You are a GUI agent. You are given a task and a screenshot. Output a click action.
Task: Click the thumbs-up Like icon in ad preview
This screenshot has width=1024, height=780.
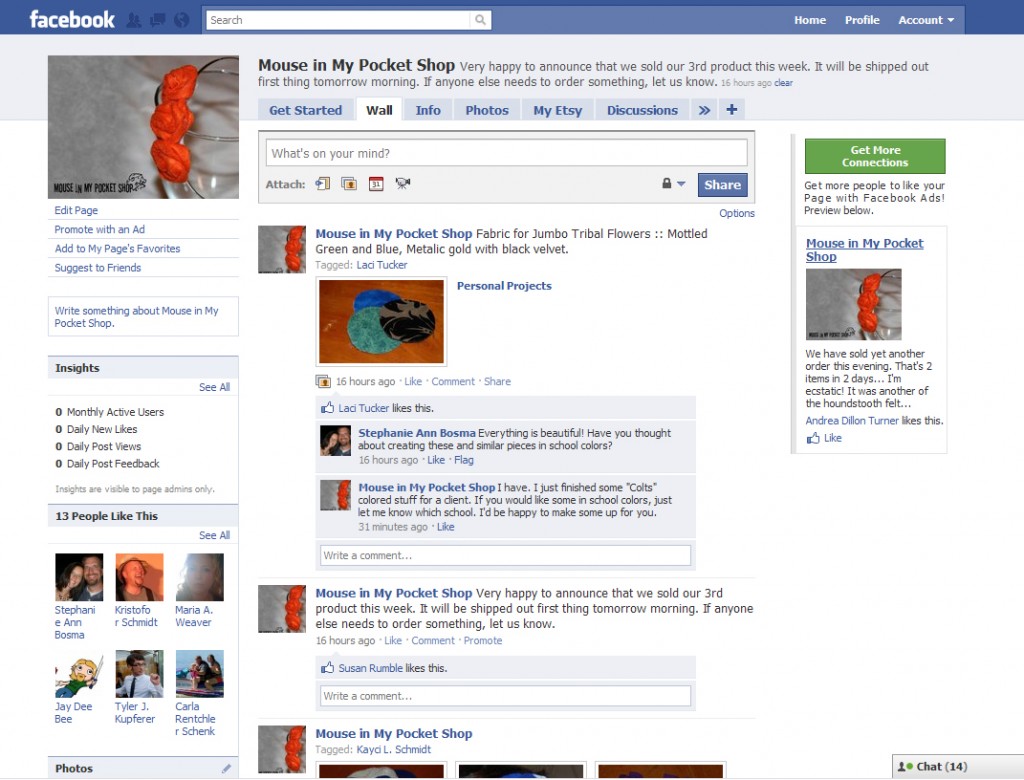tap(813, 438)
